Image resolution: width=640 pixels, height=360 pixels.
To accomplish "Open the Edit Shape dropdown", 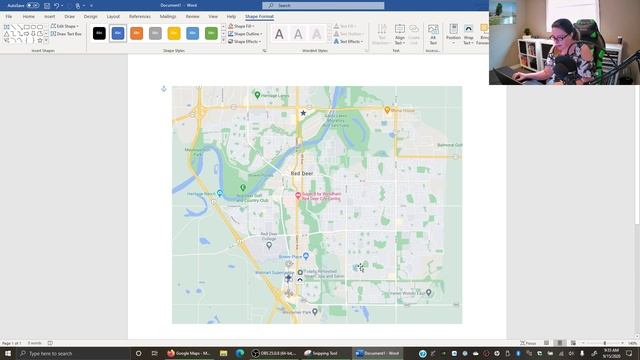I will coord(64,26).
